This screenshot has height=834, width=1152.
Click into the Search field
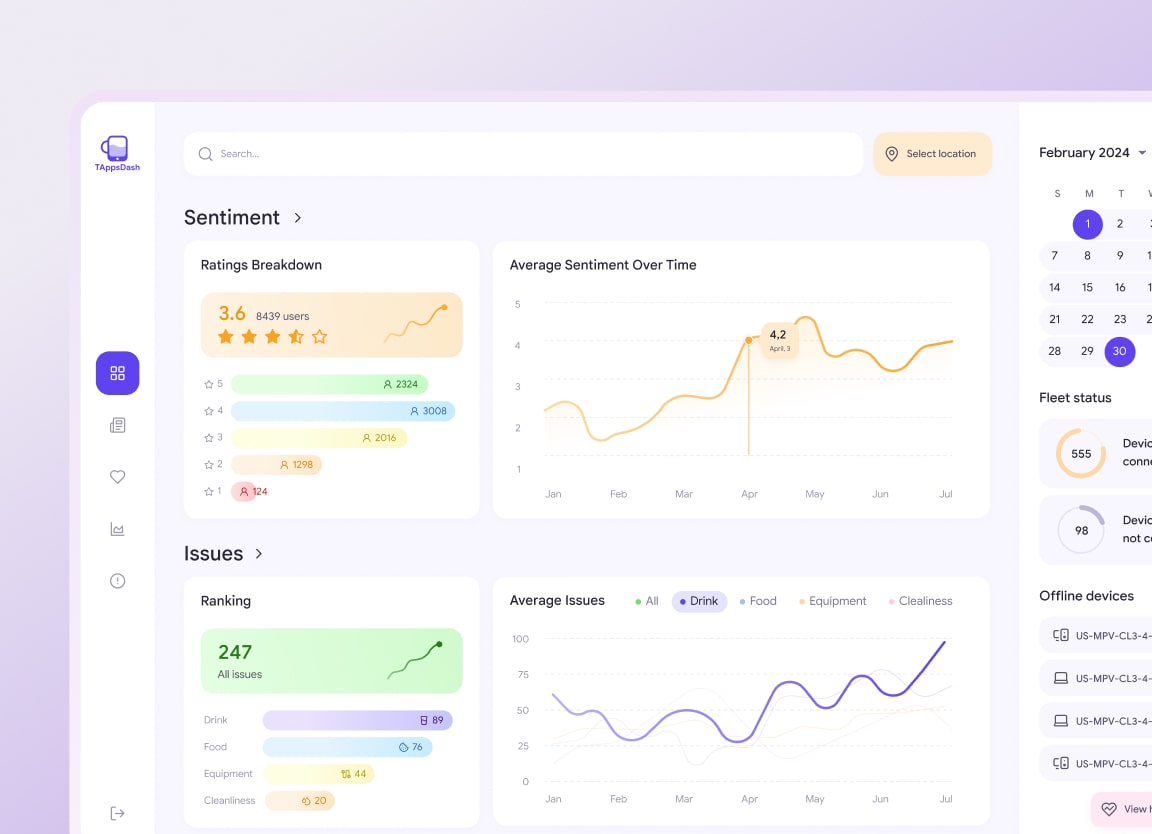pyautogui.click(x=523, y=154)
